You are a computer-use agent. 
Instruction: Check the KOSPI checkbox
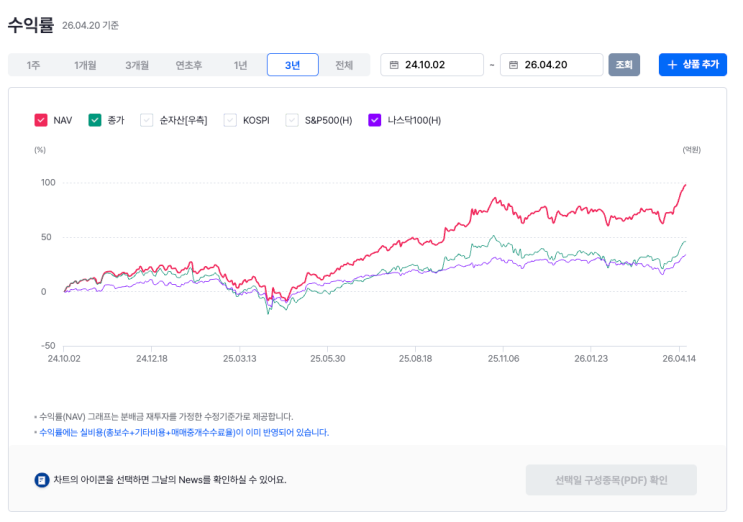(230, 120)
